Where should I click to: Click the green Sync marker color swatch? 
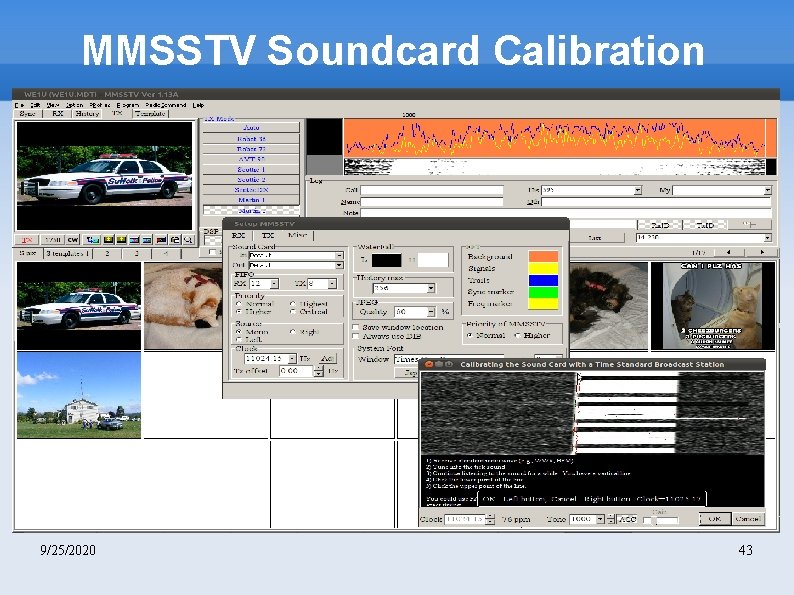543,292
